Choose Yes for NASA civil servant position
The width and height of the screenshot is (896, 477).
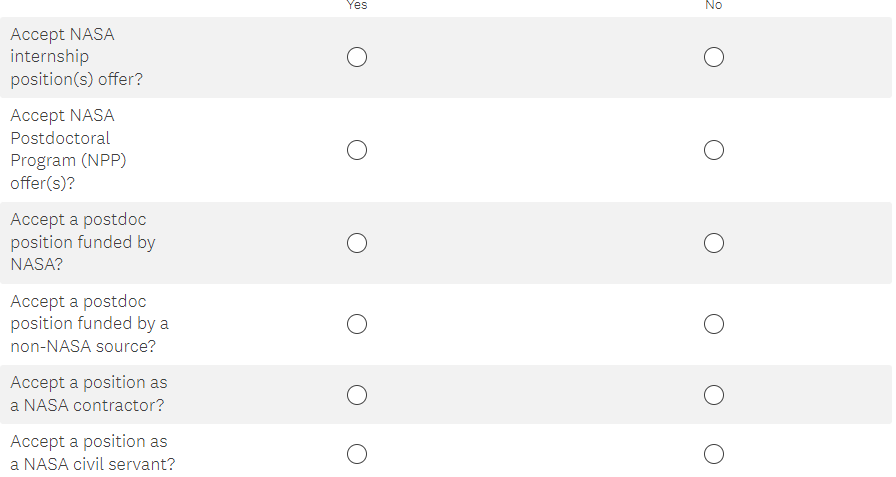tap(357, 454)
